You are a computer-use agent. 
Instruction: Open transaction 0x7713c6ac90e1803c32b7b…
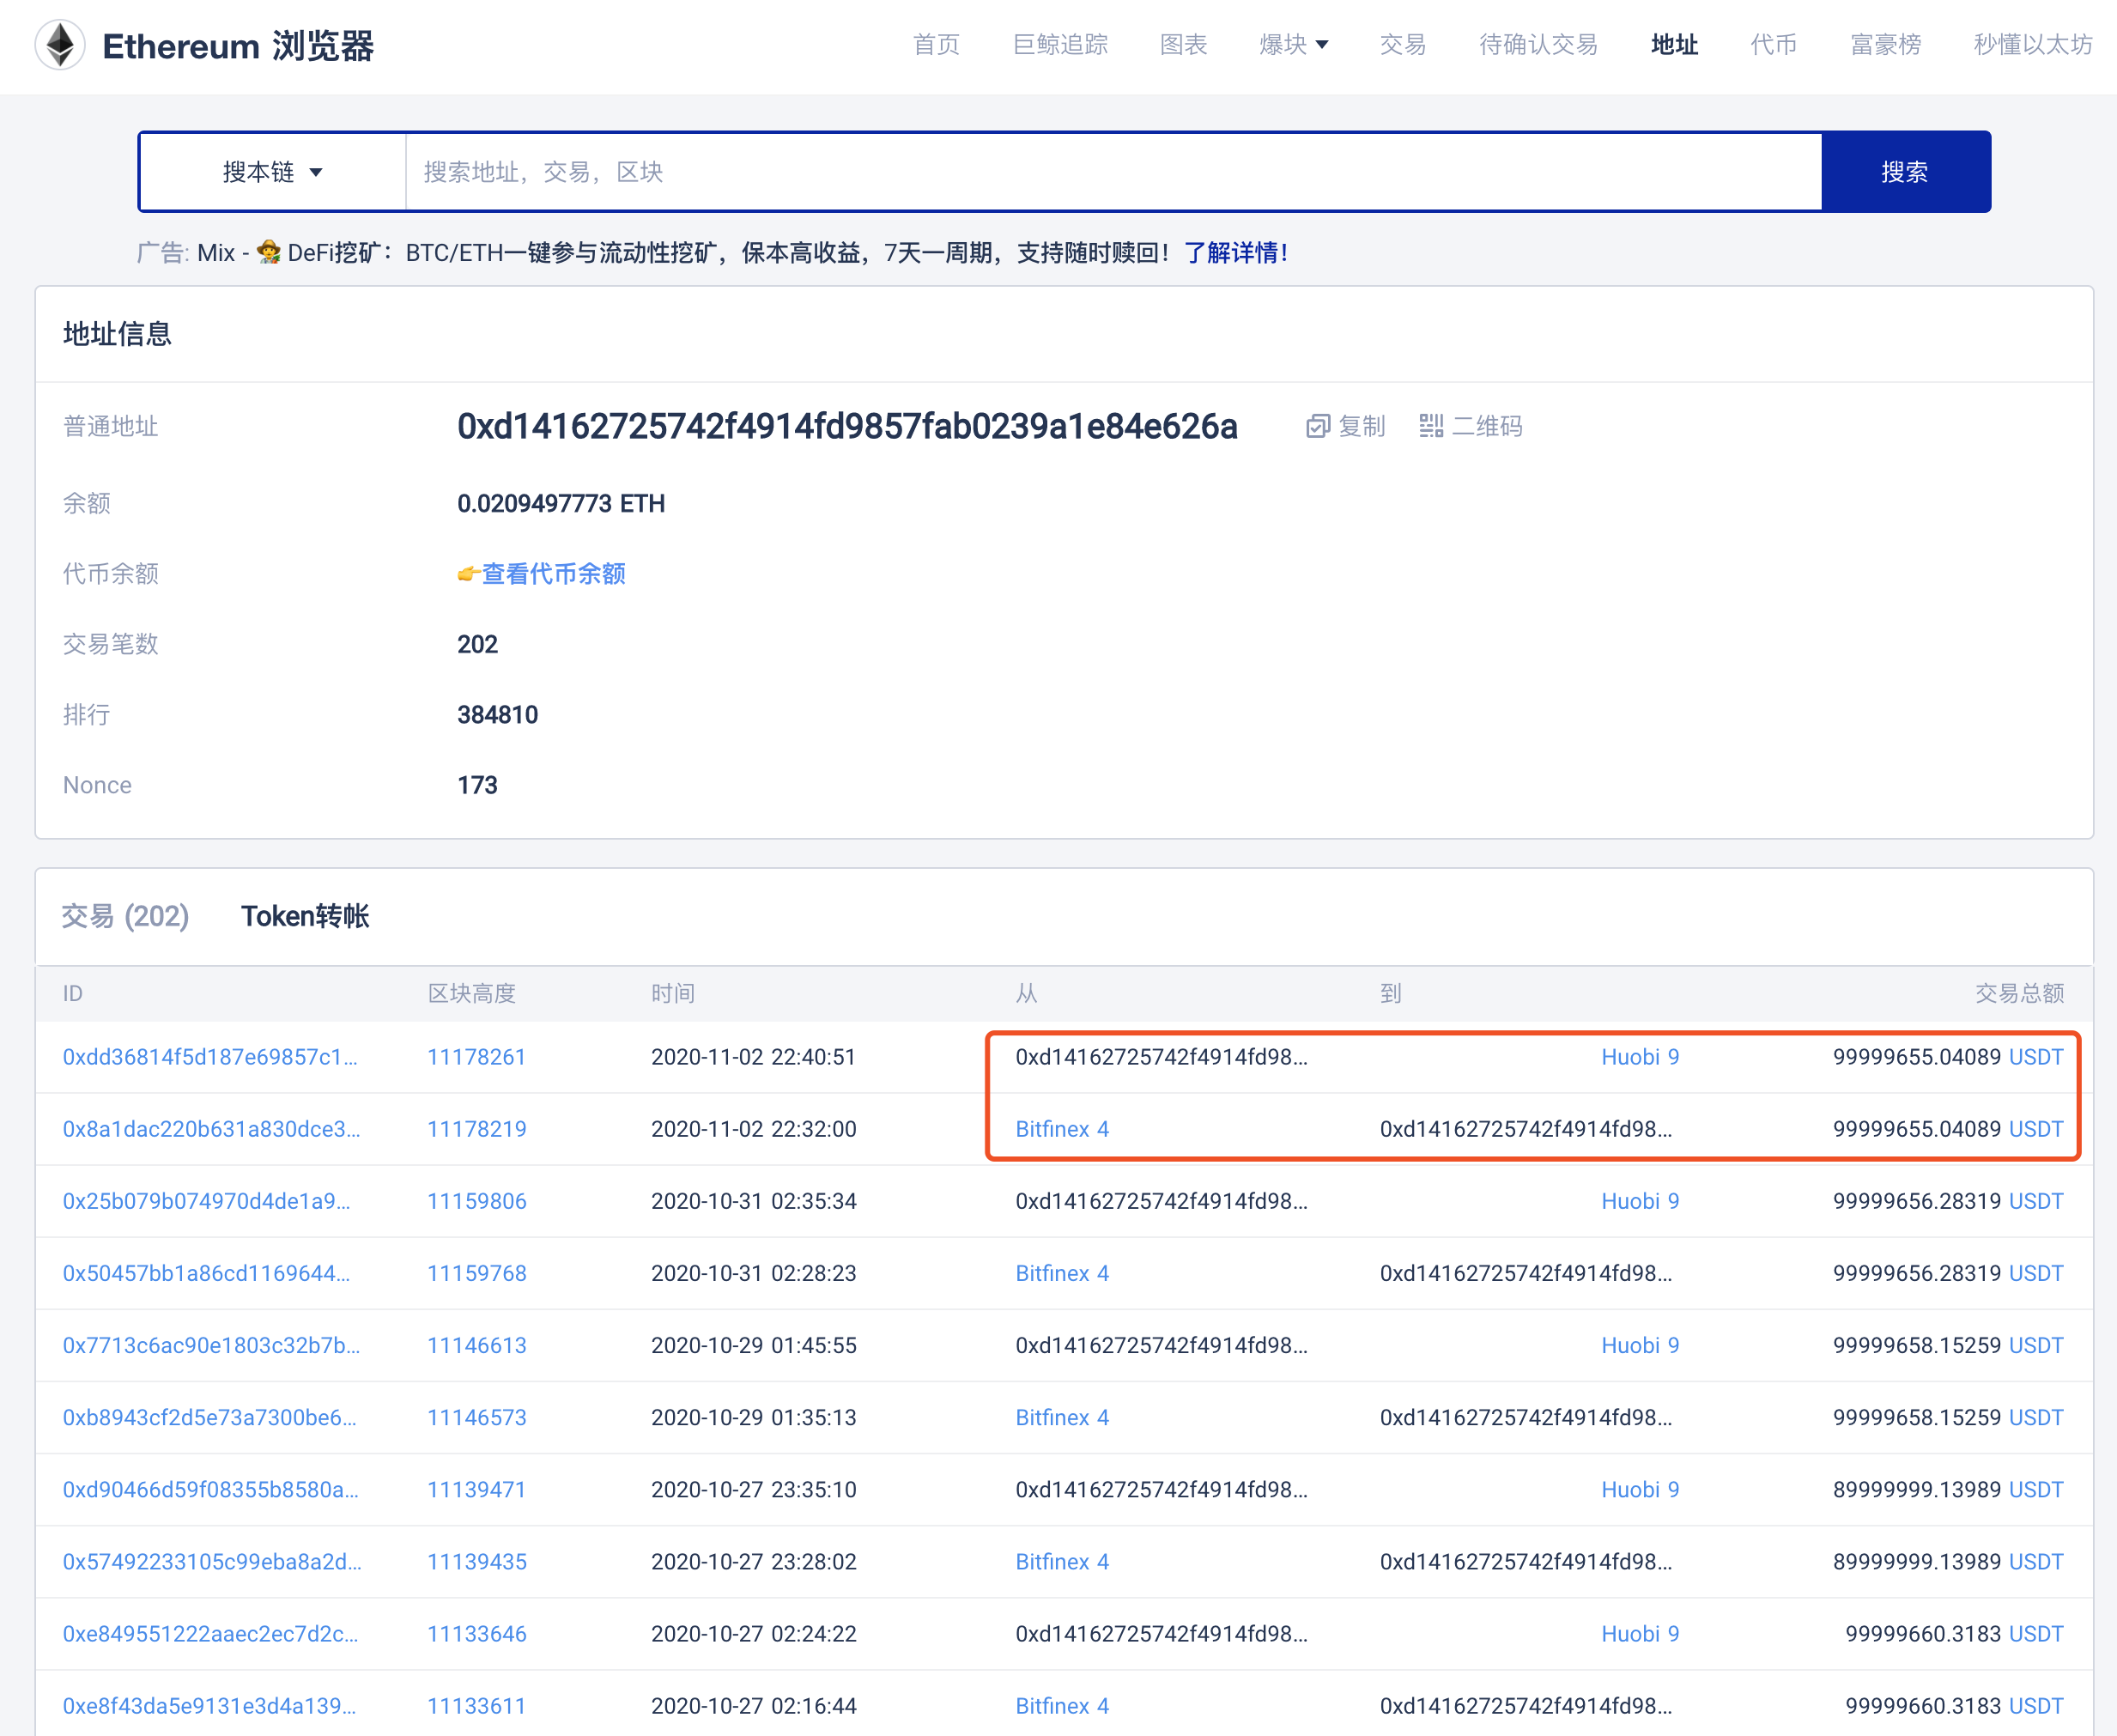211,1345
